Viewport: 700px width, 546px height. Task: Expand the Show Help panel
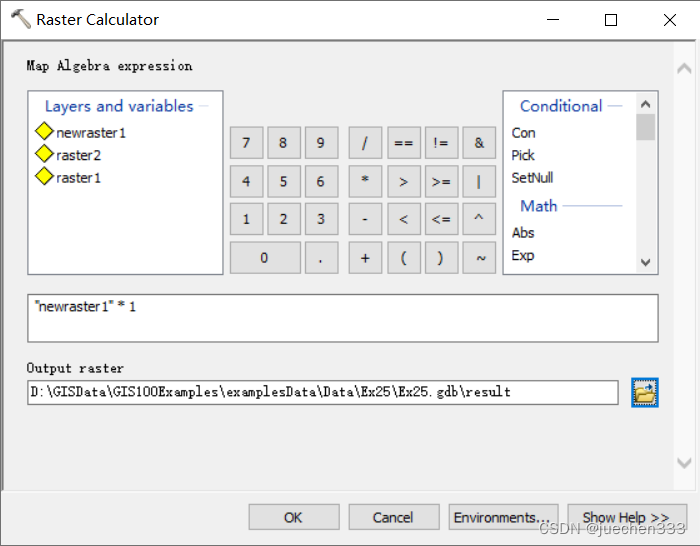pyautogui.click(x=627, y=517)
